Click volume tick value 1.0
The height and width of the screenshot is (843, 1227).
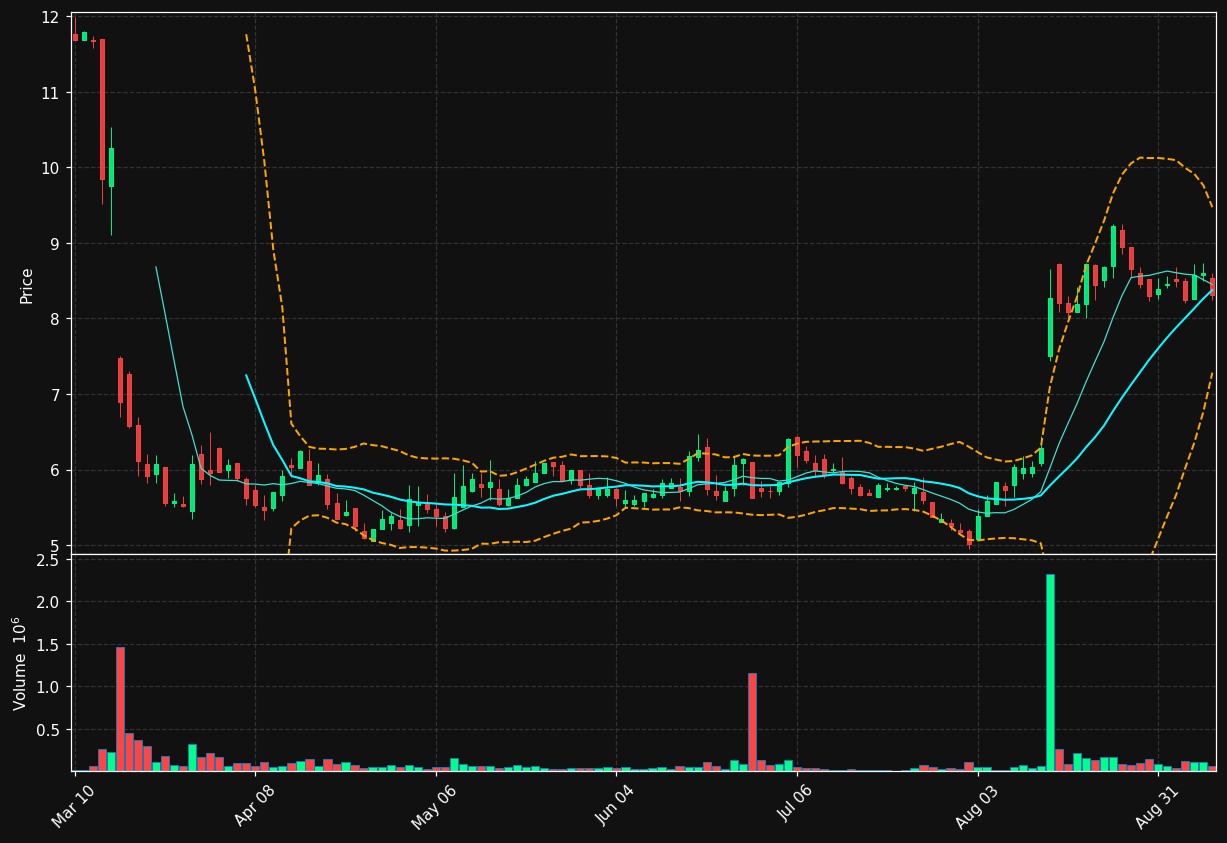(48, 687)
